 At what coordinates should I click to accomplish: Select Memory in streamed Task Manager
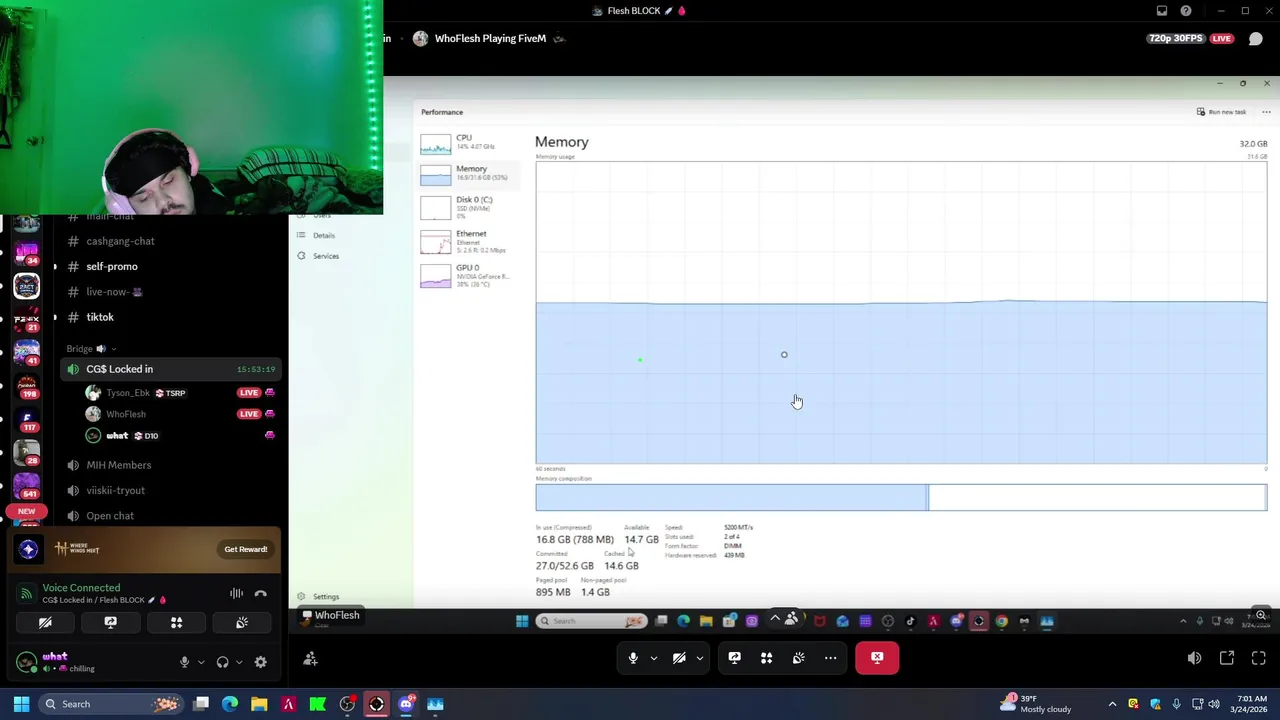468,174
